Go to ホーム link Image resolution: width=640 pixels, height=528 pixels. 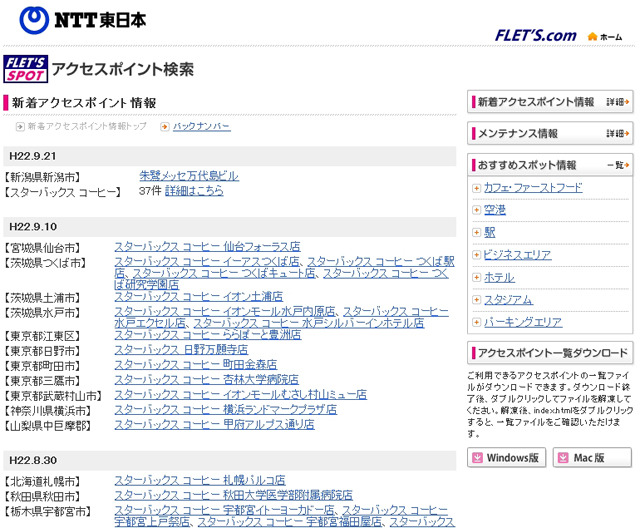(x=611, y=37)
